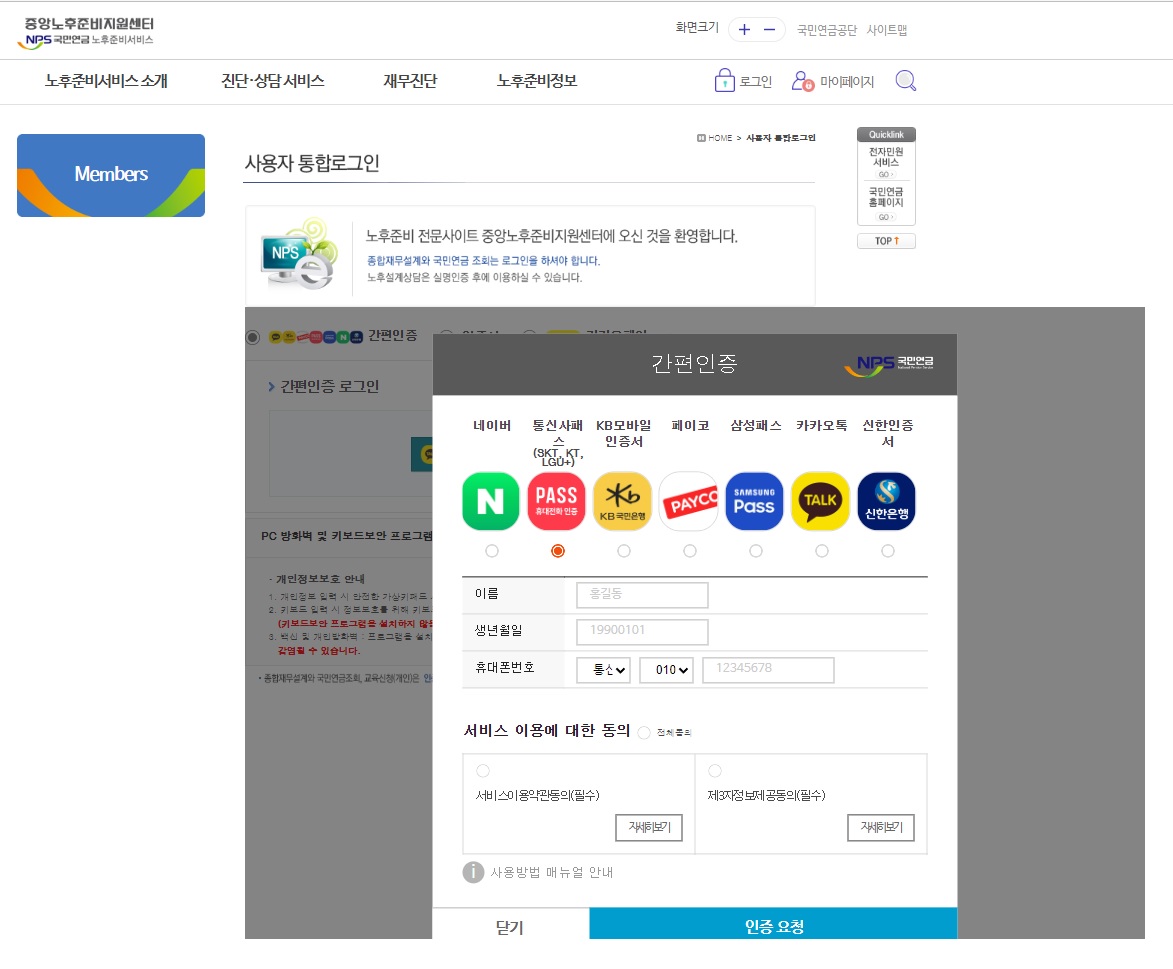Select the 카카오톡 authentication icon
The width and height of the screenshot is (1173, 969).
tap(820, 501)
